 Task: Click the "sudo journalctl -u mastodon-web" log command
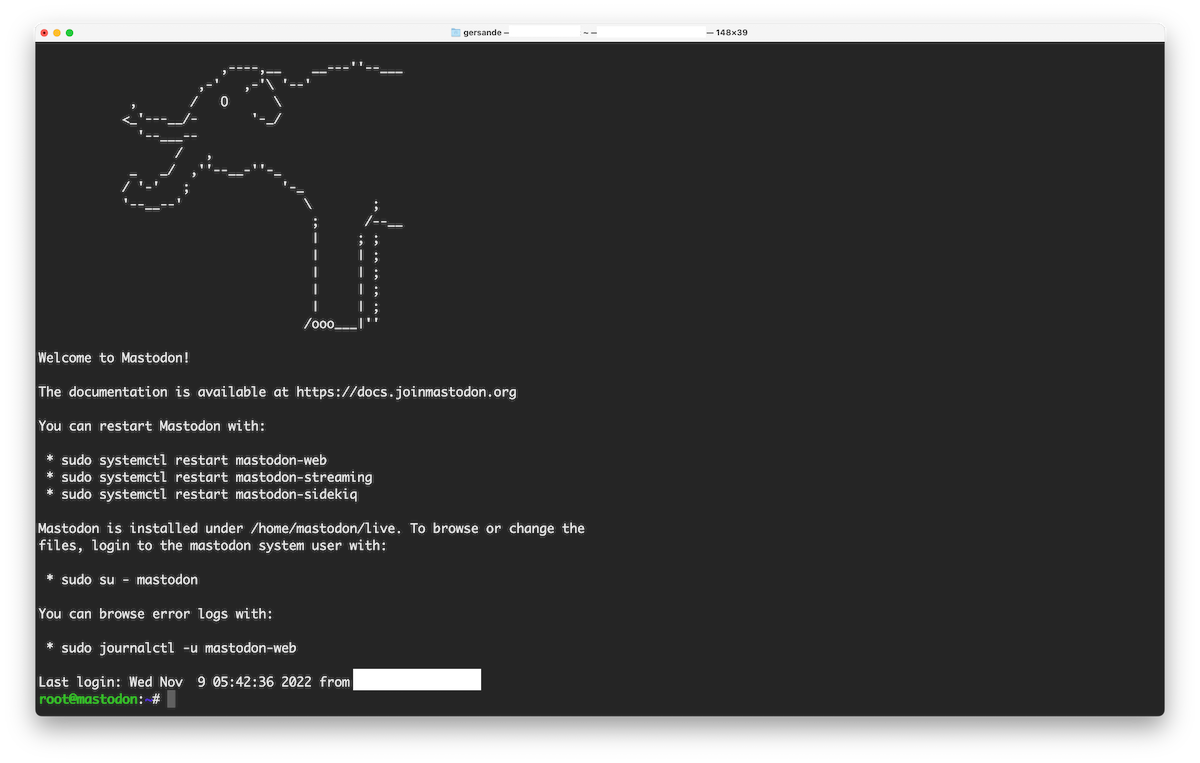(178, 647)
